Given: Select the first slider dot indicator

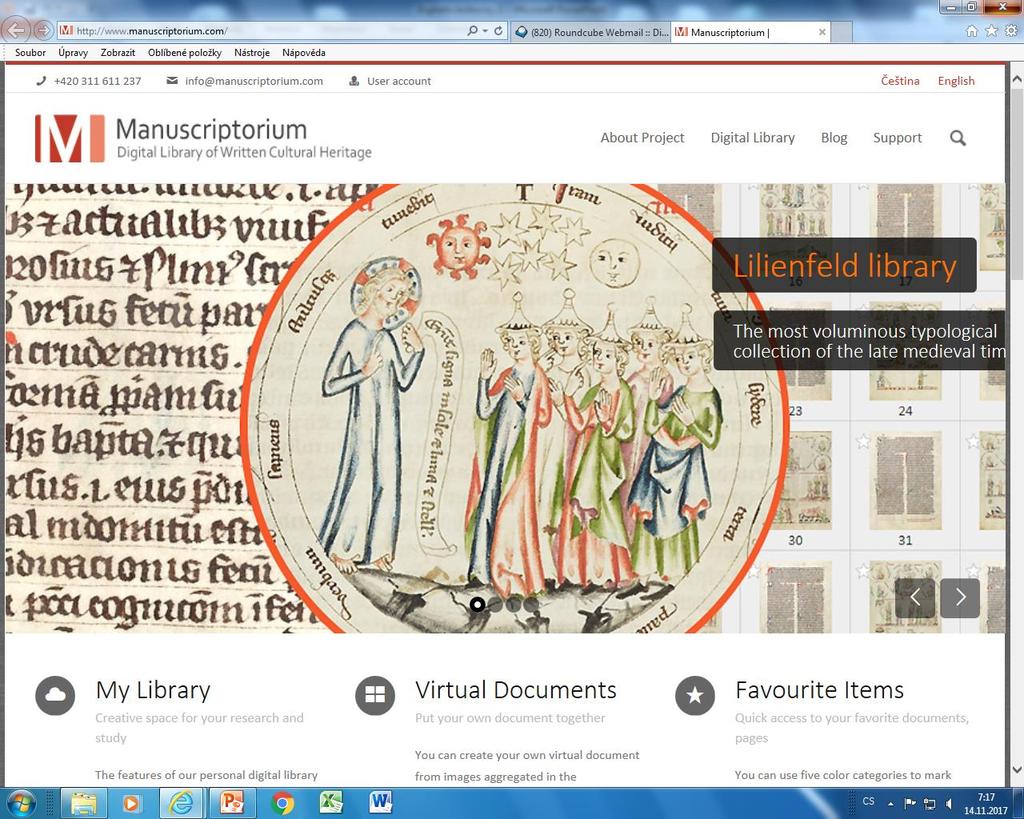Looking at the screenshot, I should [477, 605].
